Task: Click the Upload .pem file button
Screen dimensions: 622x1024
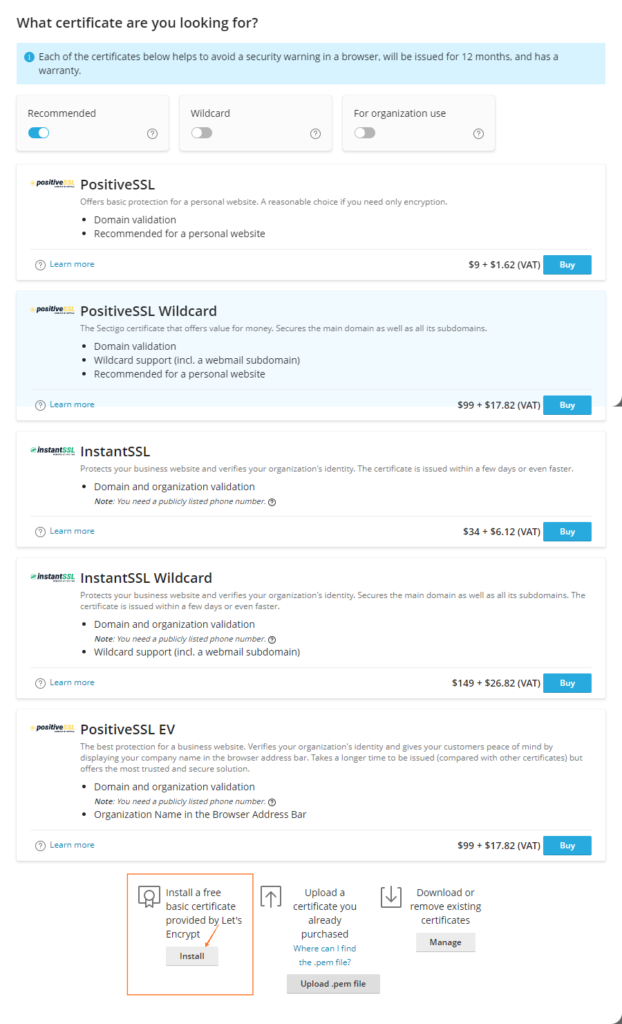Action: point(333,984)
